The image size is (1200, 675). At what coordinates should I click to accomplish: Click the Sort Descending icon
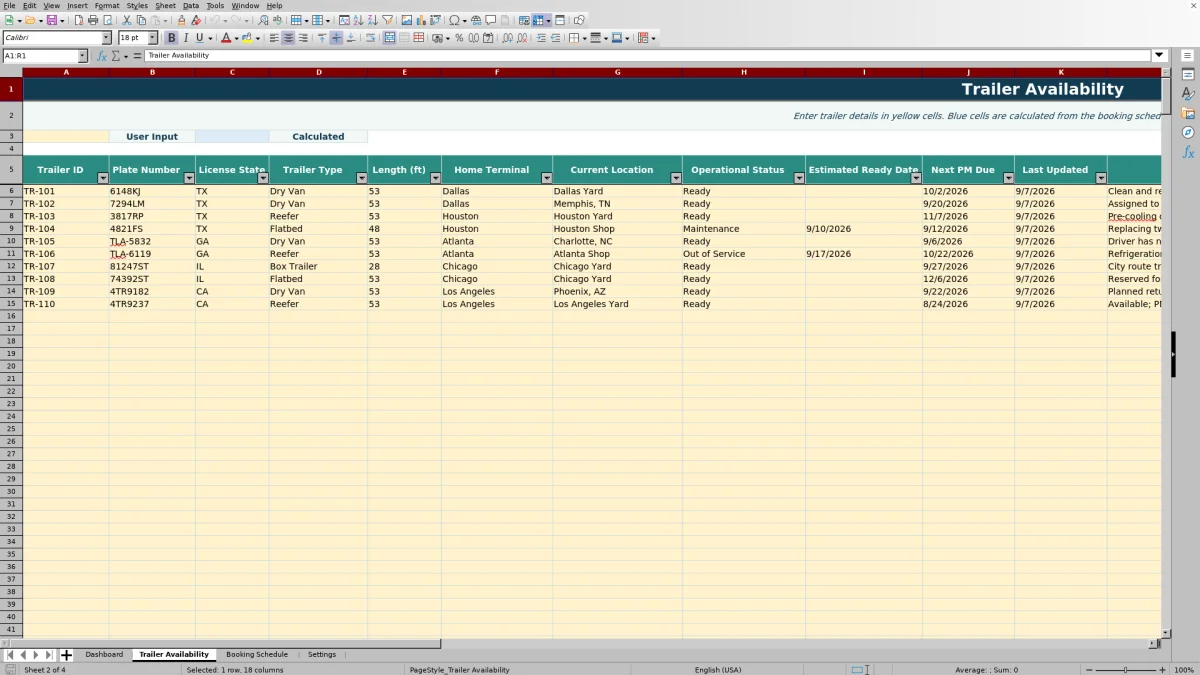pos(372,20)
